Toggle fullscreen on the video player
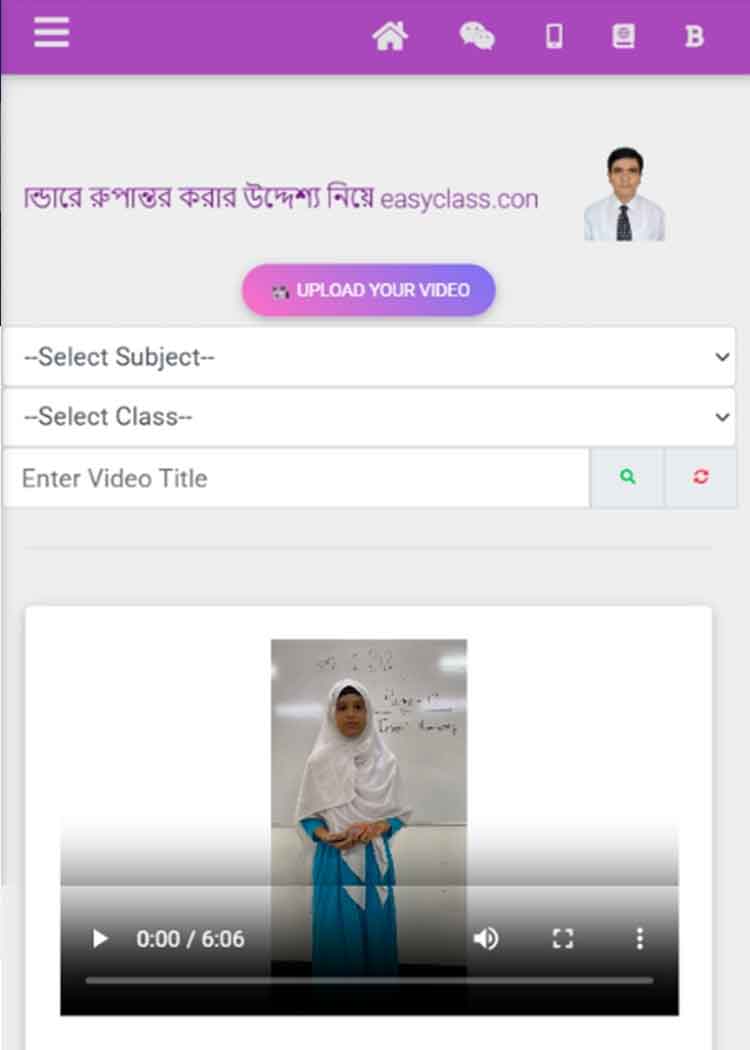Viewport: 750px width, 1050px height. click(x=562, y=939)
